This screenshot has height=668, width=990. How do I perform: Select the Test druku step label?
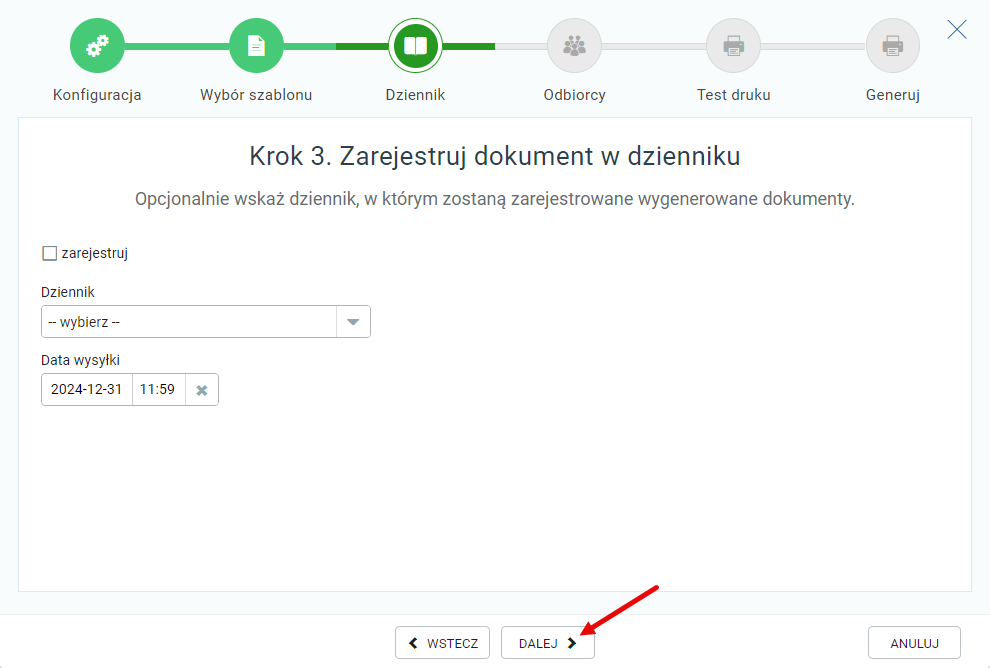click(734, 95)
